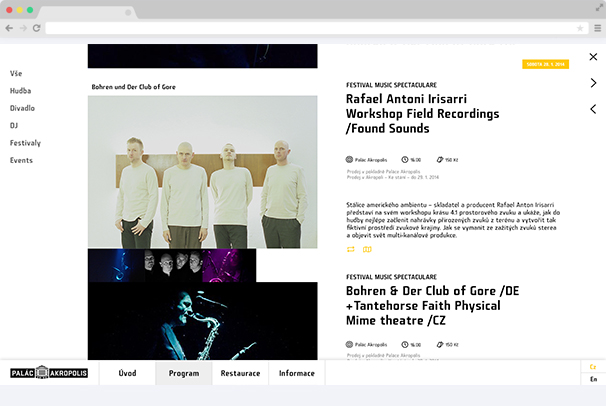Click the Palác Akropolis venue icon
This screenshot has height=406, width=606.
tap(350, 159)
